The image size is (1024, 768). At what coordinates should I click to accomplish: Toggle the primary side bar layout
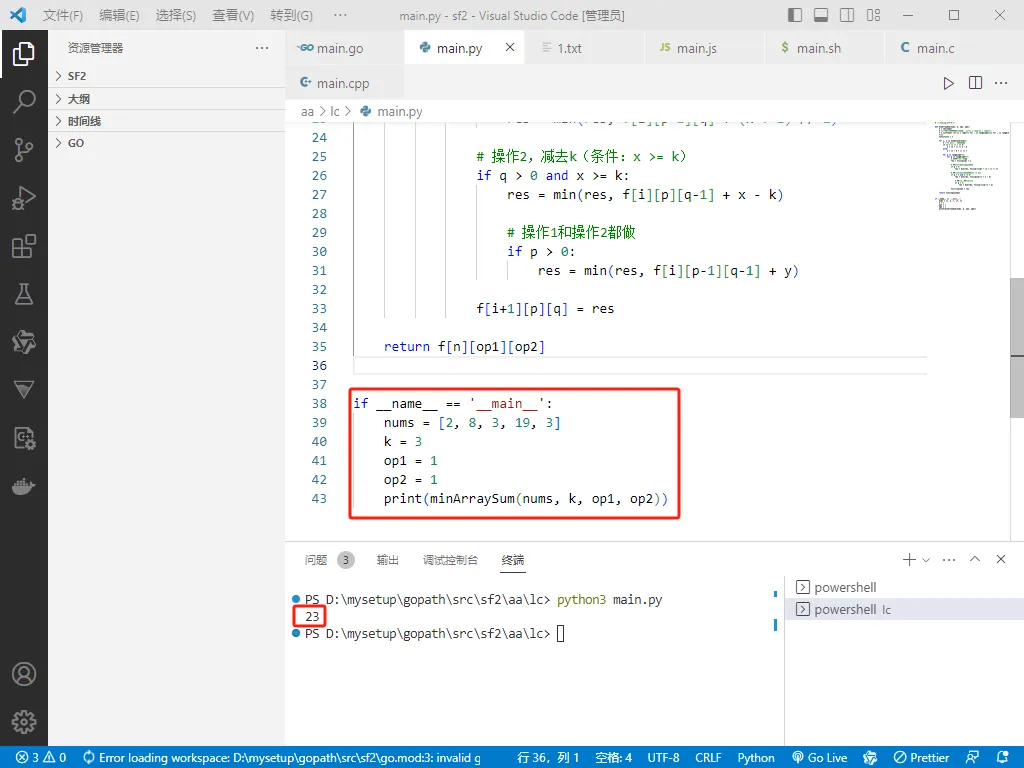[x=795, y=15]
